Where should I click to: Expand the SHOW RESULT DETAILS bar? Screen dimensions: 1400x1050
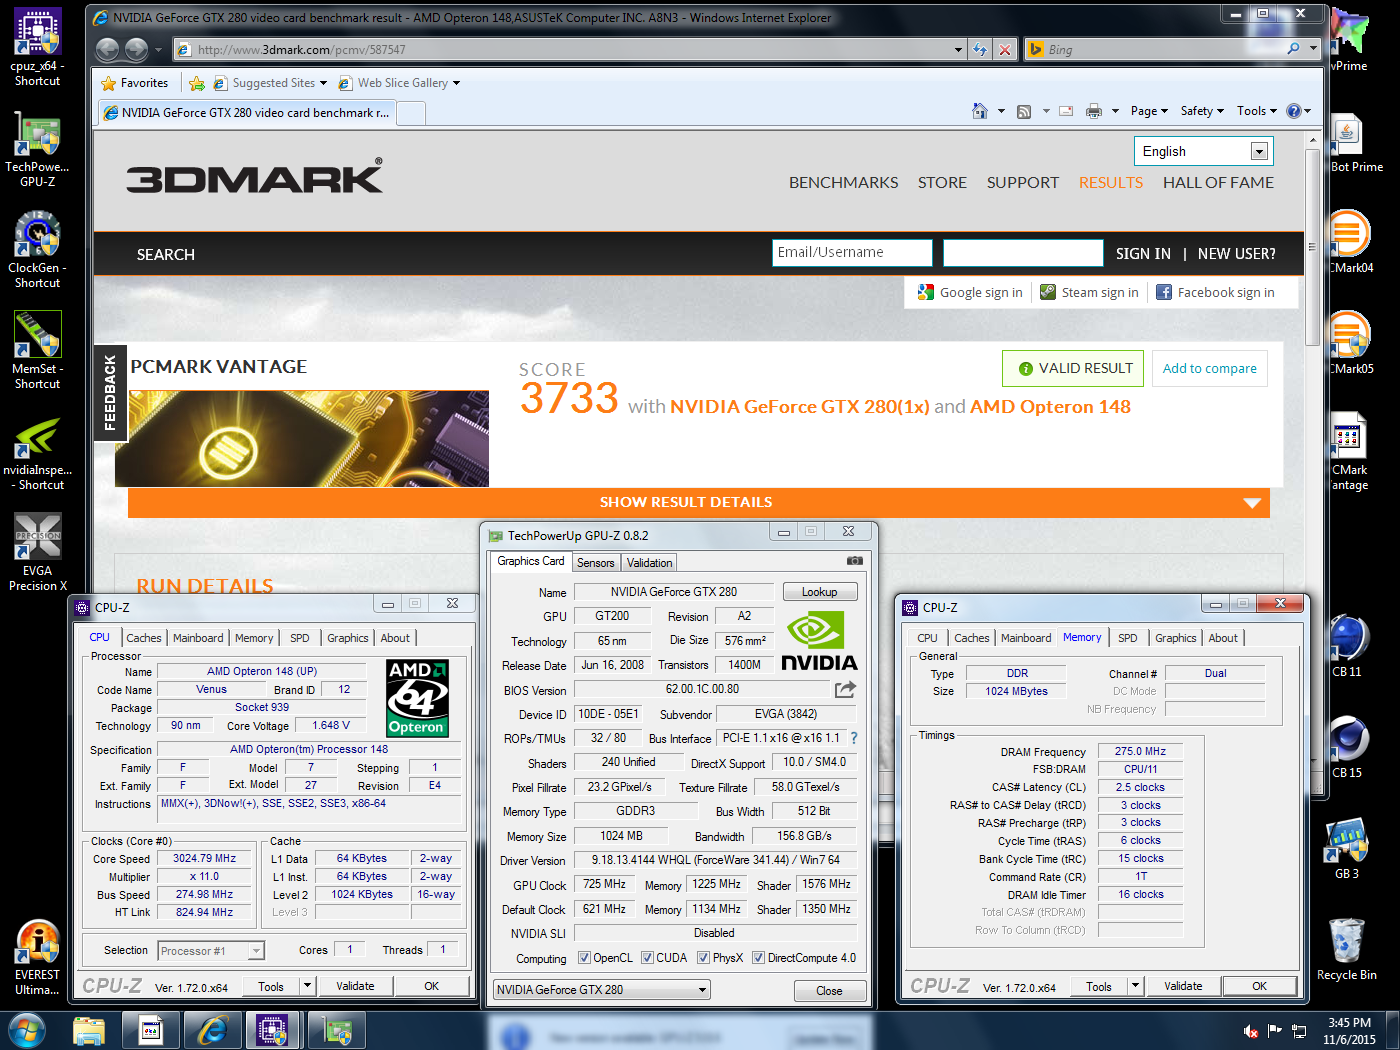(x=698, y=502)
